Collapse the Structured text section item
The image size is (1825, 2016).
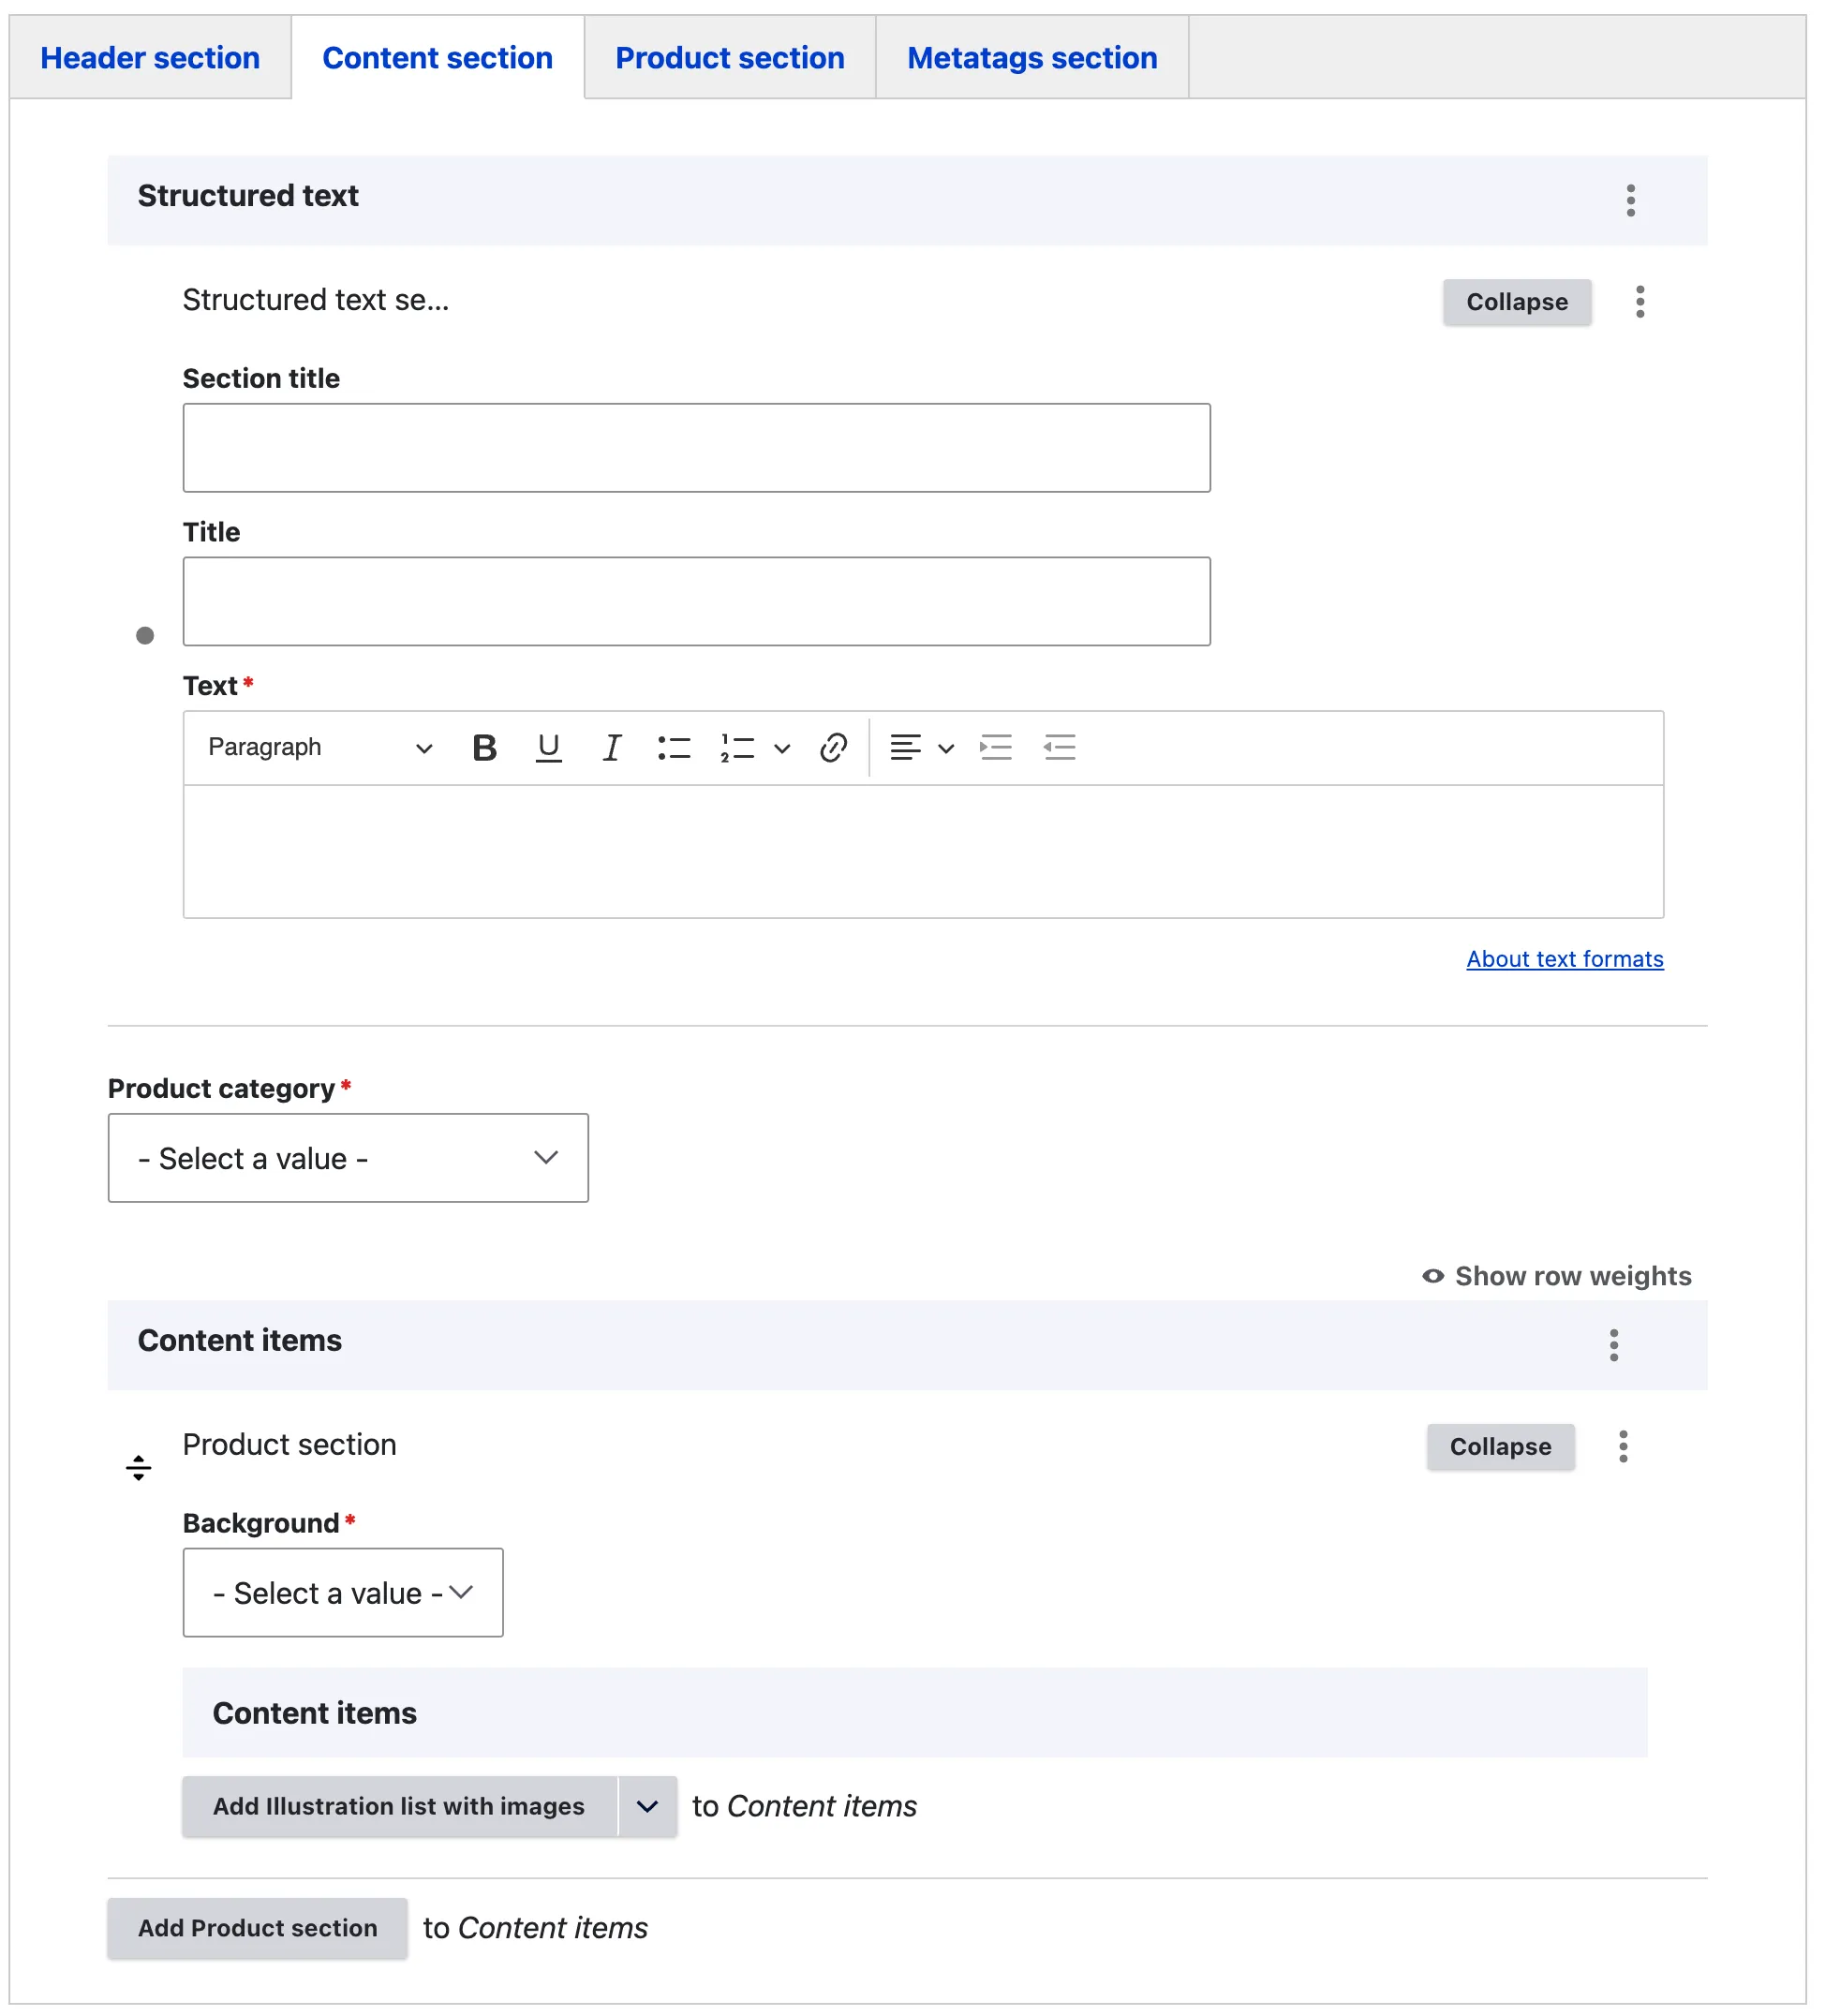click(x=1516, y=302)
